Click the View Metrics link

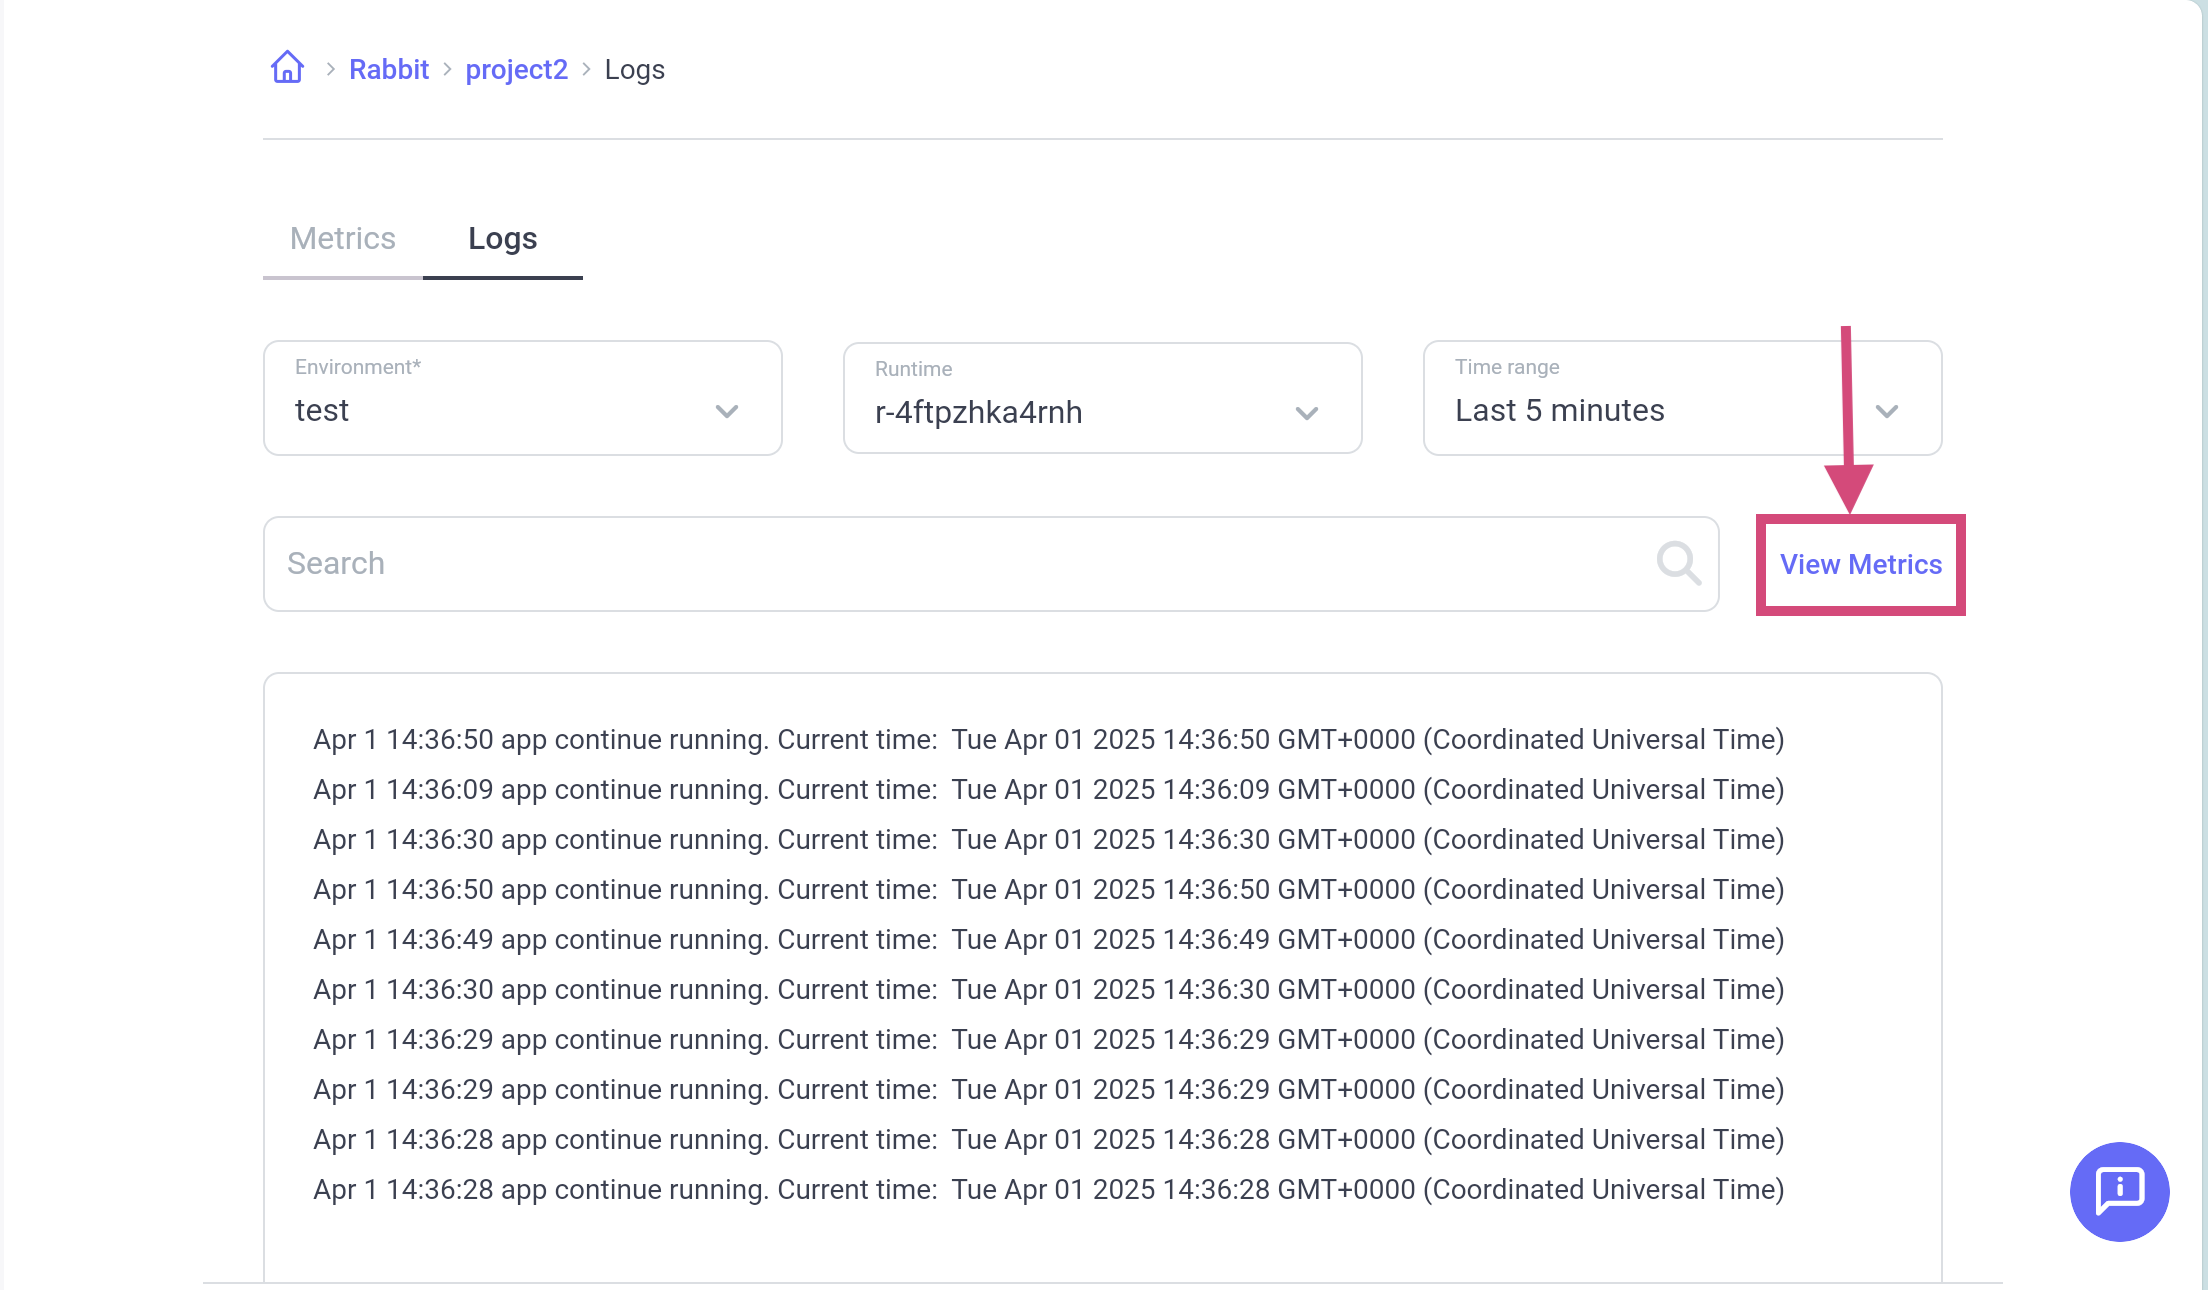click(1860, 564)
